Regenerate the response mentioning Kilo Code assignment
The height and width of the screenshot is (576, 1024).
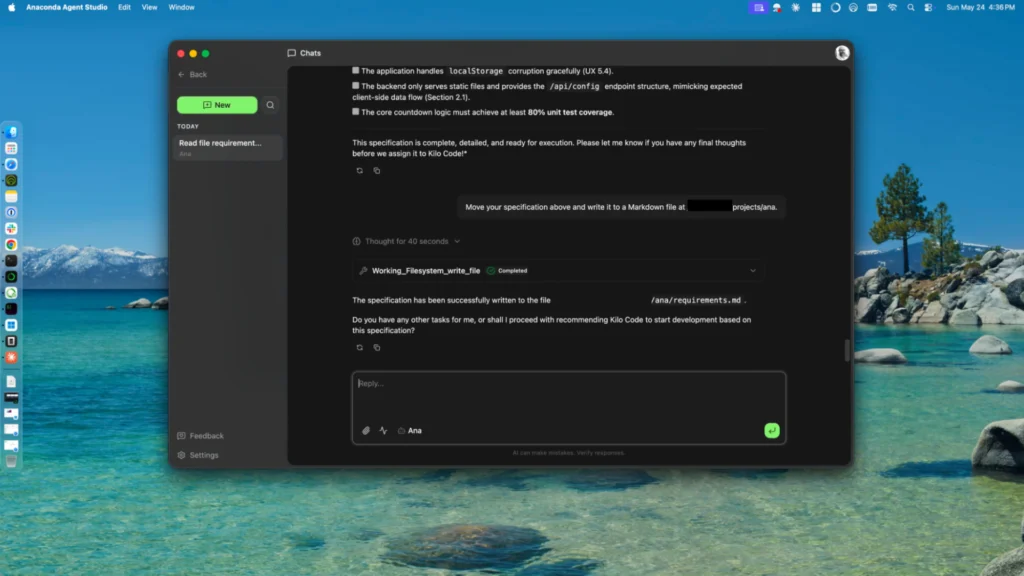[359, 170]
